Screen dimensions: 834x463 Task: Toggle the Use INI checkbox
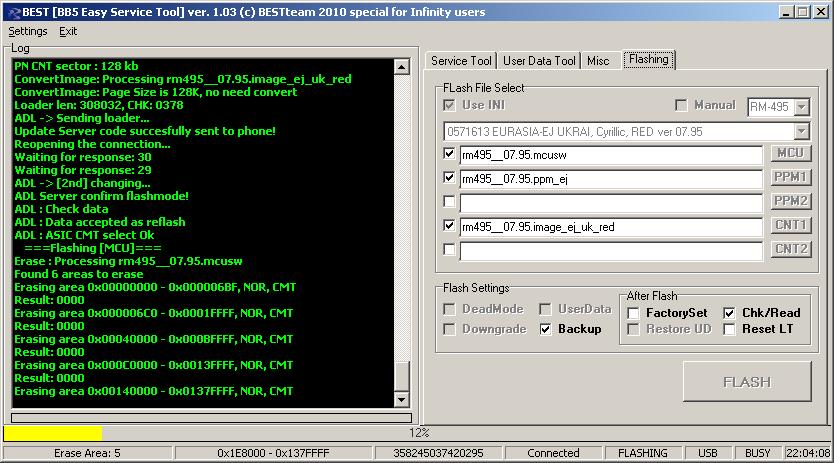(449, 105)
